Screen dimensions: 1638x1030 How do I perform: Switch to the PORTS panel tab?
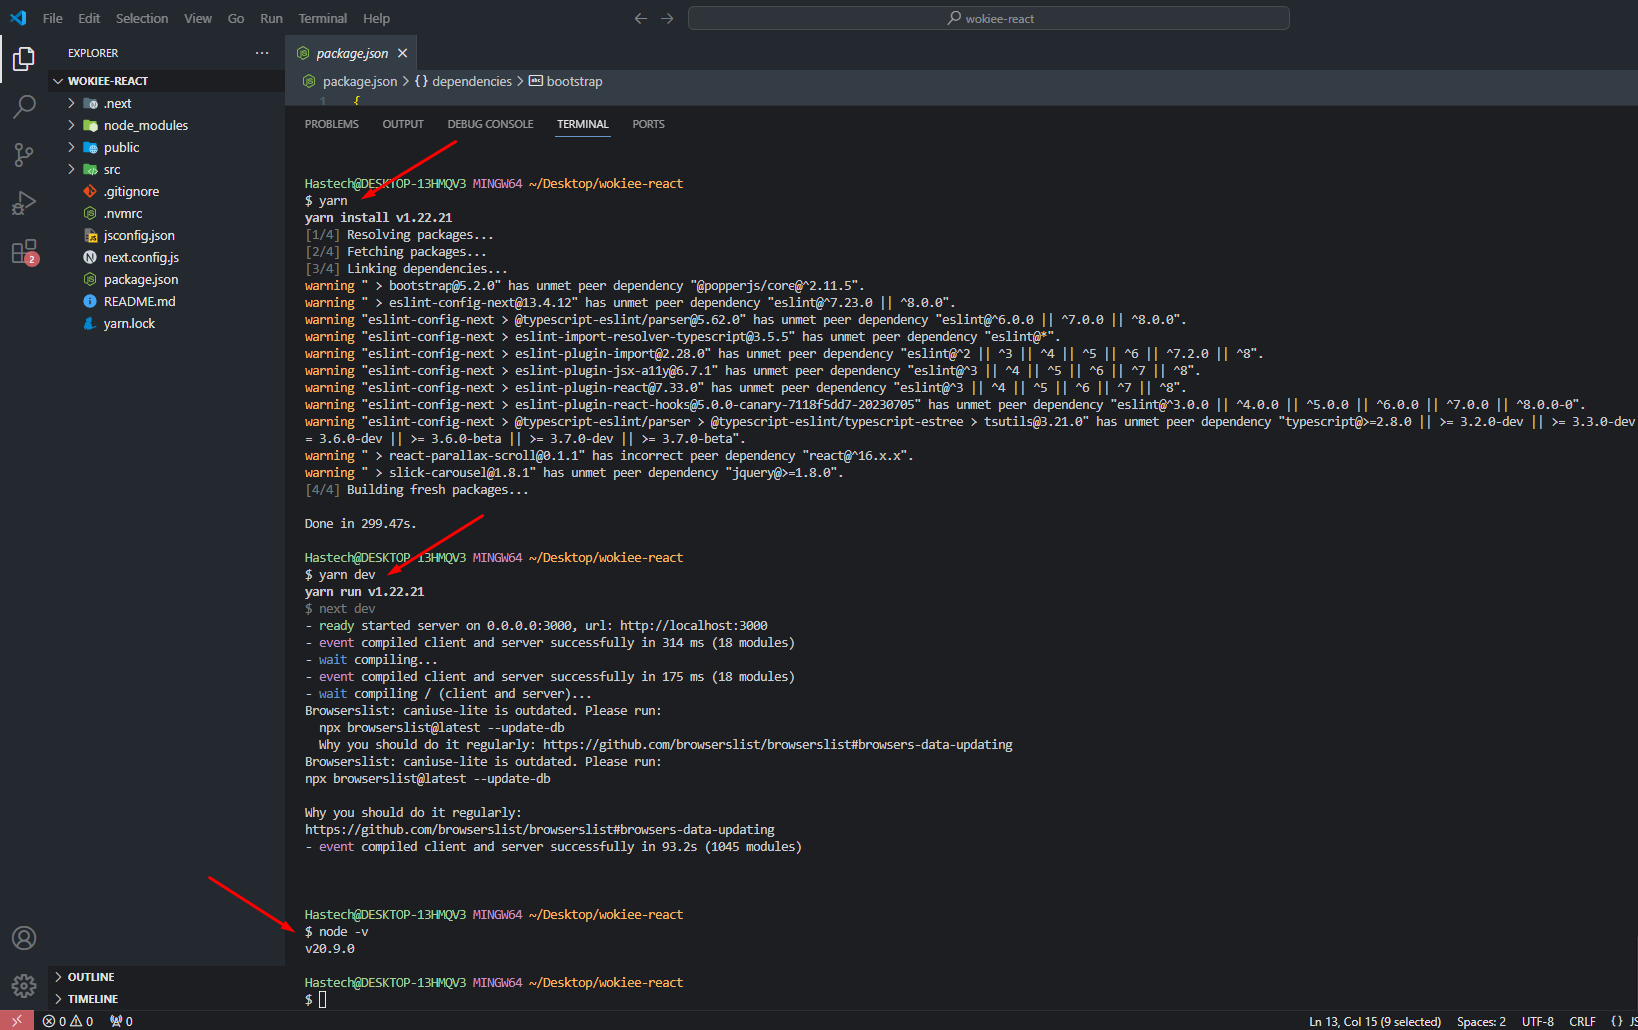tap(648, 124)
